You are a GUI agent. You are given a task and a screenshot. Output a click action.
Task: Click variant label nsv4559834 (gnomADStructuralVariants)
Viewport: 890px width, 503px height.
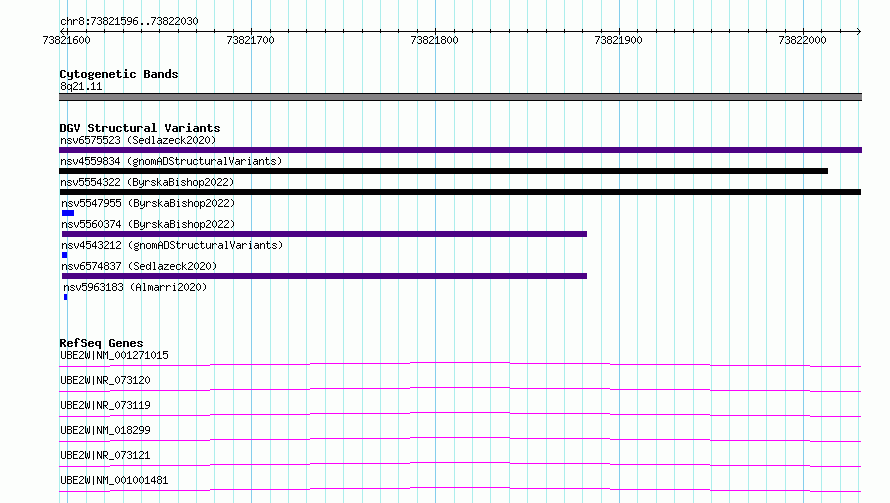point(171,161)
